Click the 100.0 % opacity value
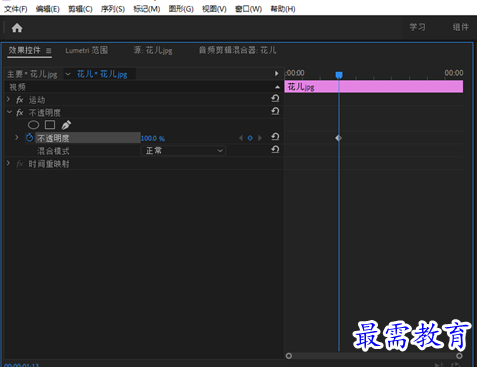Screen dimensions: 477x367 click(x=153, y=138)
